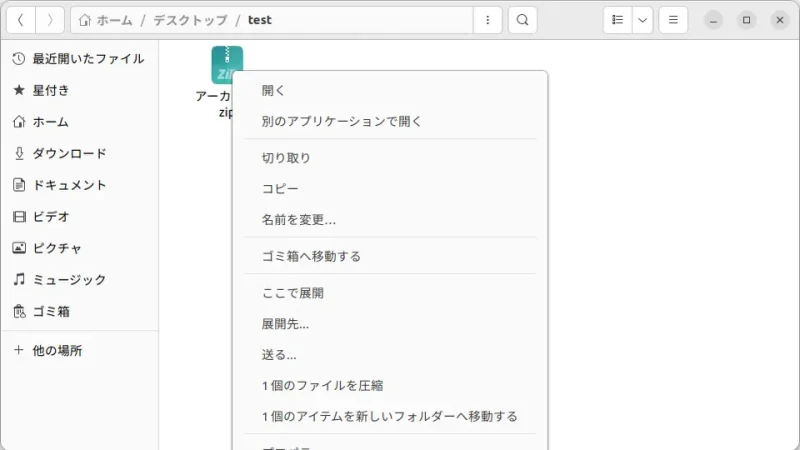
Task: Click the picture icon in the sidebar
Action: click(19, 248)
